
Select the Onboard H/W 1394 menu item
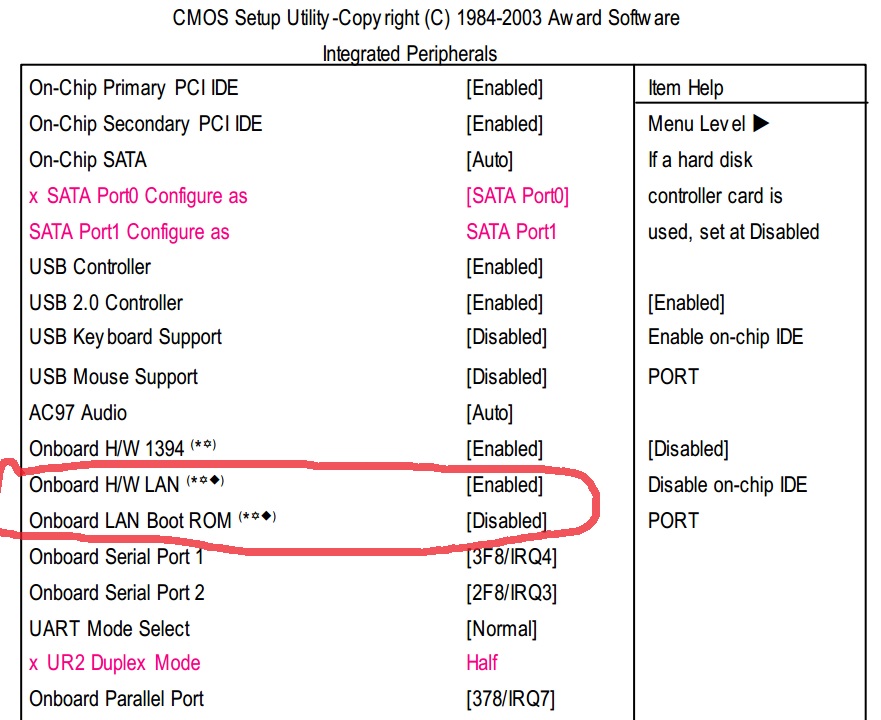pos(107,449)
